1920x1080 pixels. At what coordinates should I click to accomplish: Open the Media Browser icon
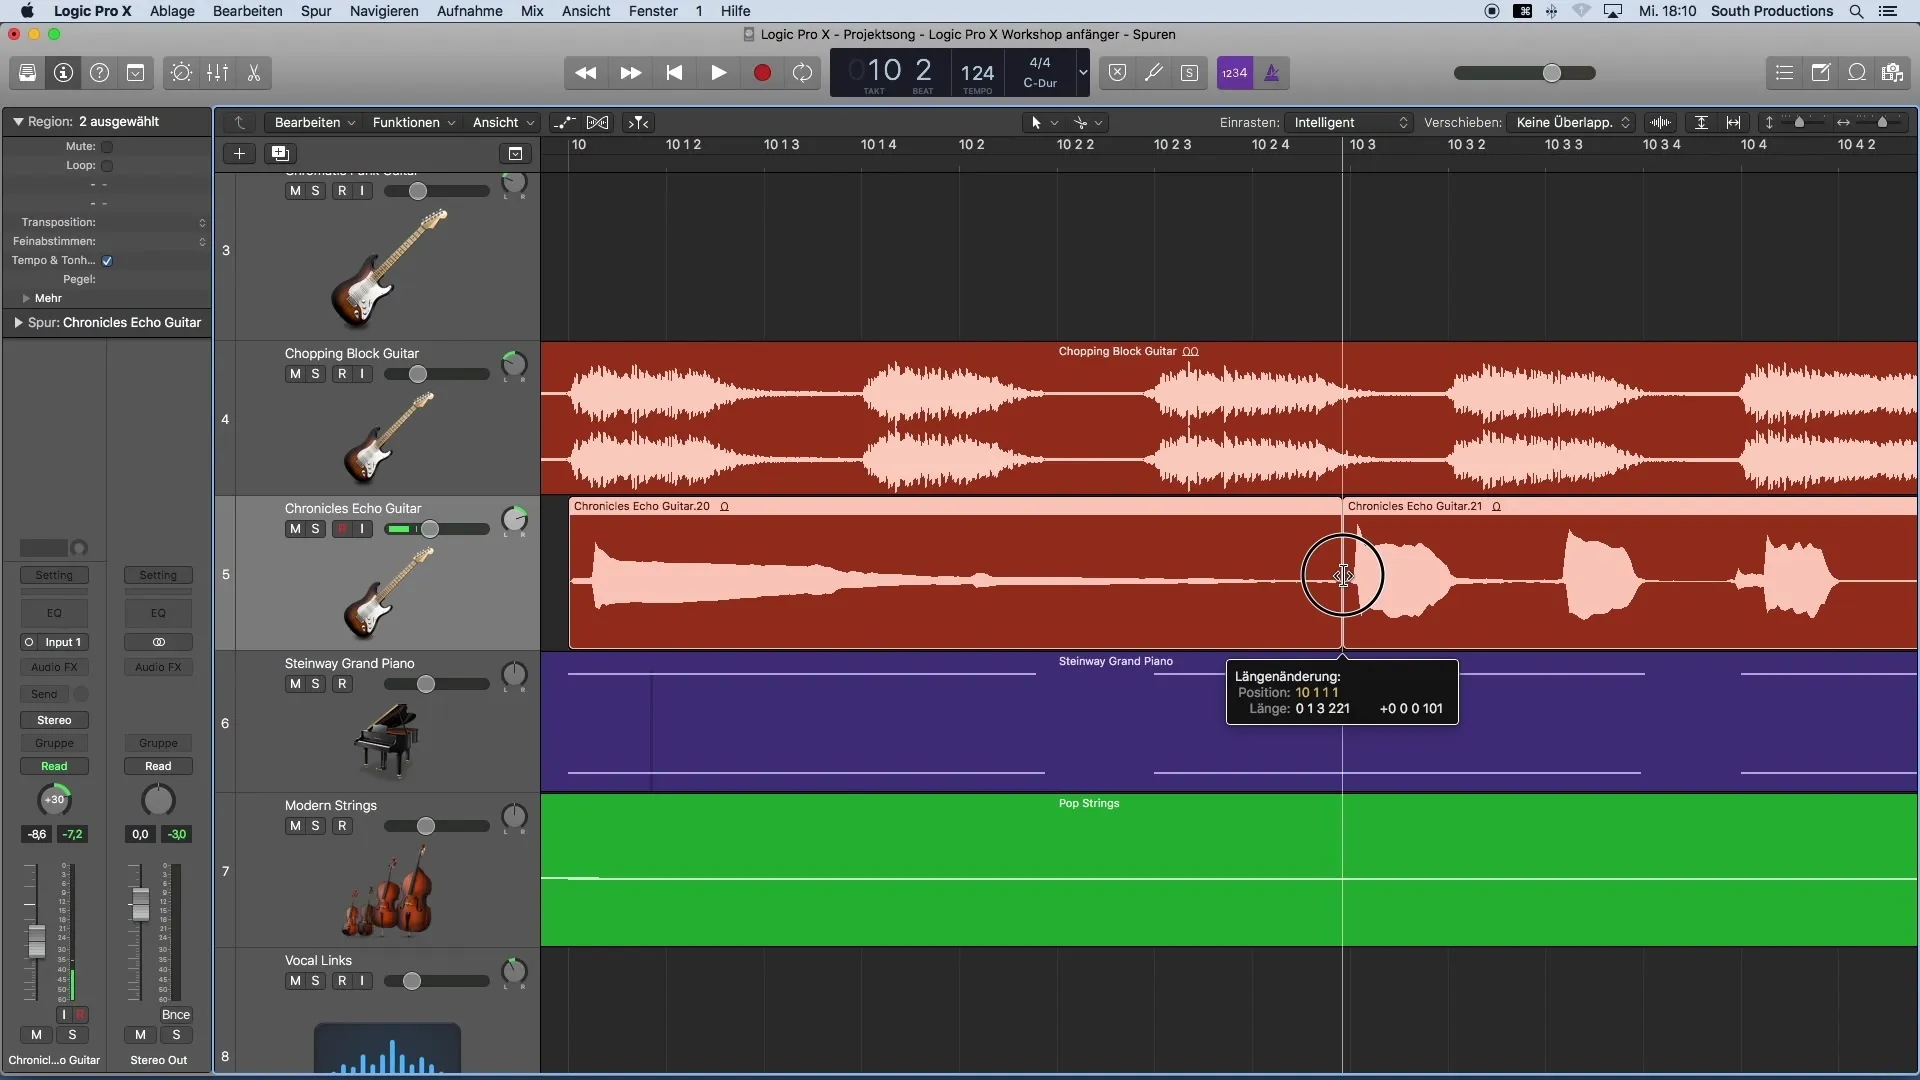click(x=1892, y=73)
